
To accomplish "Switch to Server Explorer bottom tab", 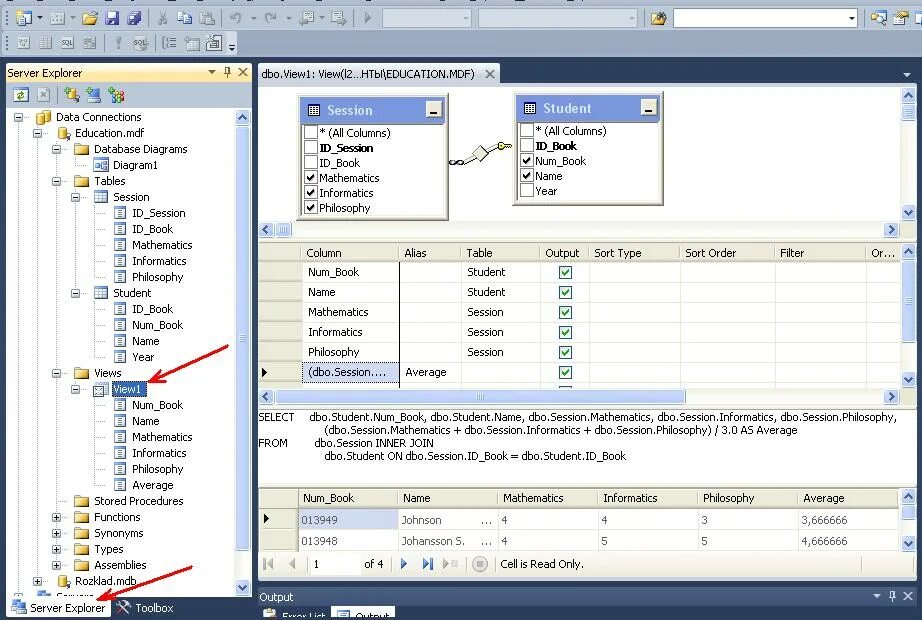I will click(59, 608).
